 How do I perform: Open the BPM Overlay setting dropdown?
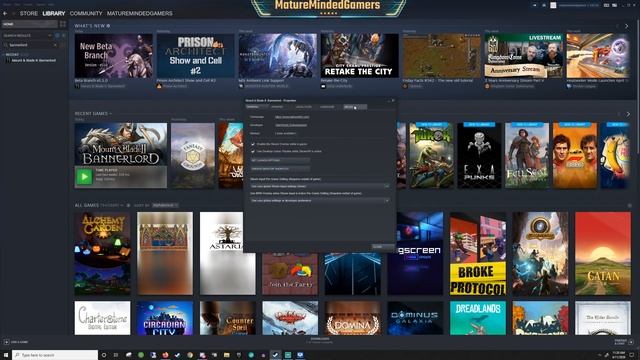(320, 201)
